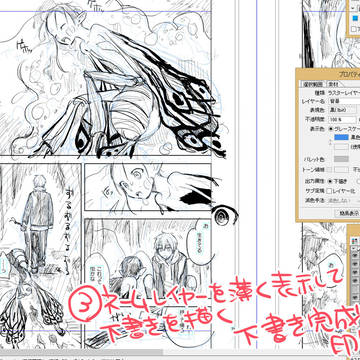Toggle the topmost eye icon in layer list
This screenshot has height=360, width=360.
pos(355,255)
